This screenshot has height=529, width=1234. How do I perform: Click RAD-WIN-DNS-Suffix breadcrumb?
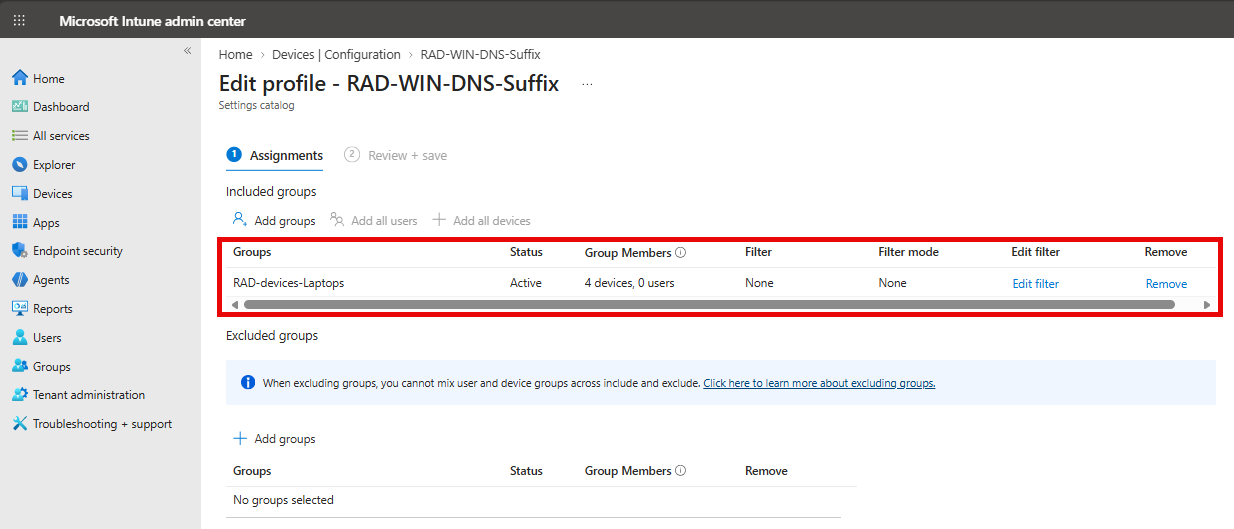481,55
